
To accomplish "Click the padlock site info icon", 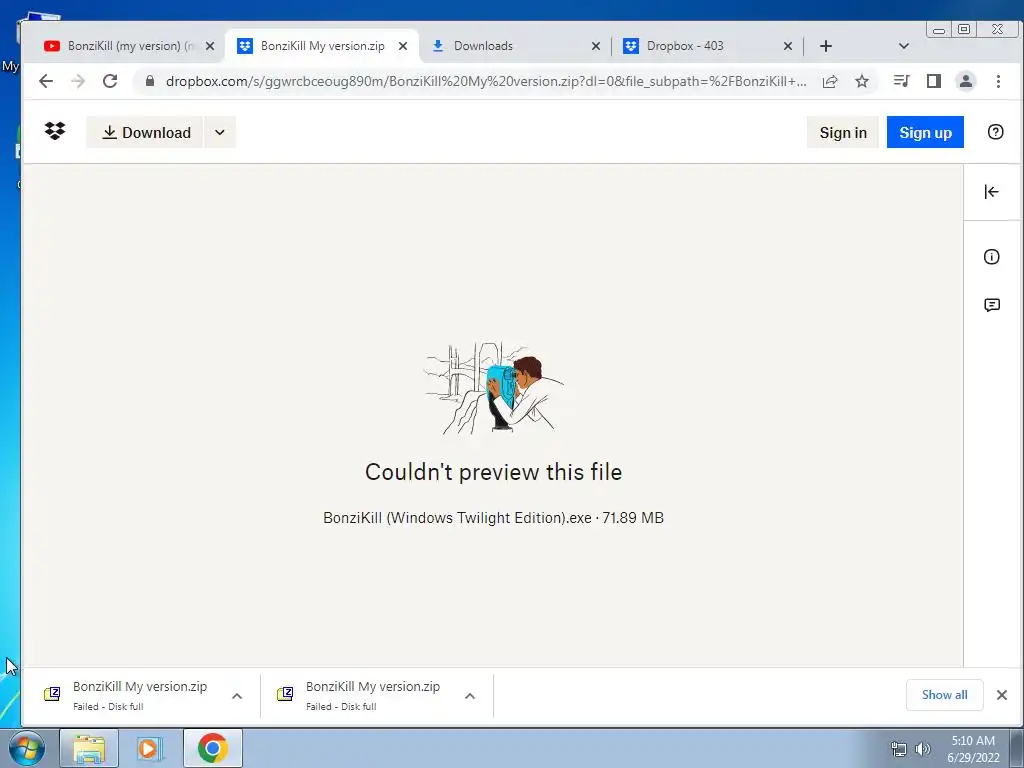I will coord(150,81).
